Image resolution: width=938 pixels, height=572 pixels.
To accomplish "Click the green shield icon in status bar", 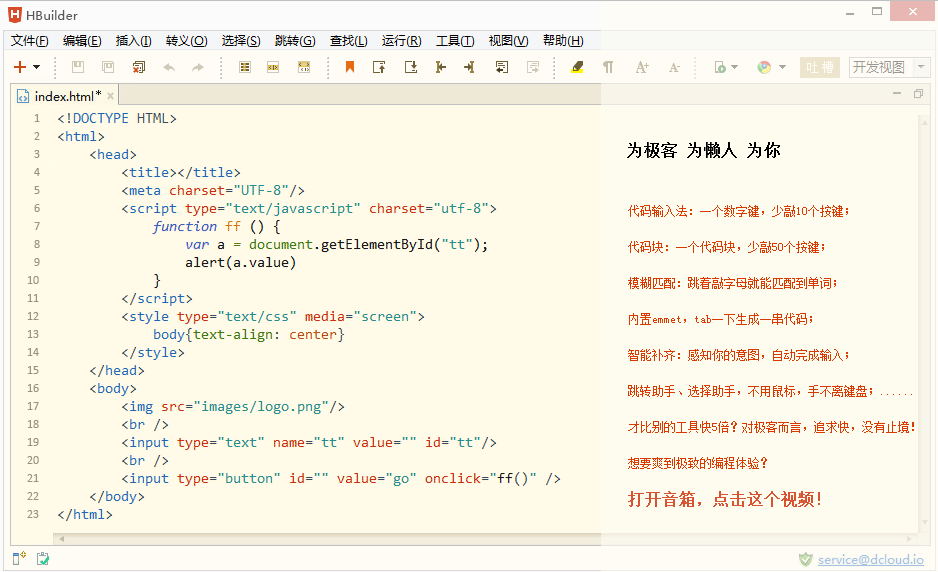I will point(806,559).
